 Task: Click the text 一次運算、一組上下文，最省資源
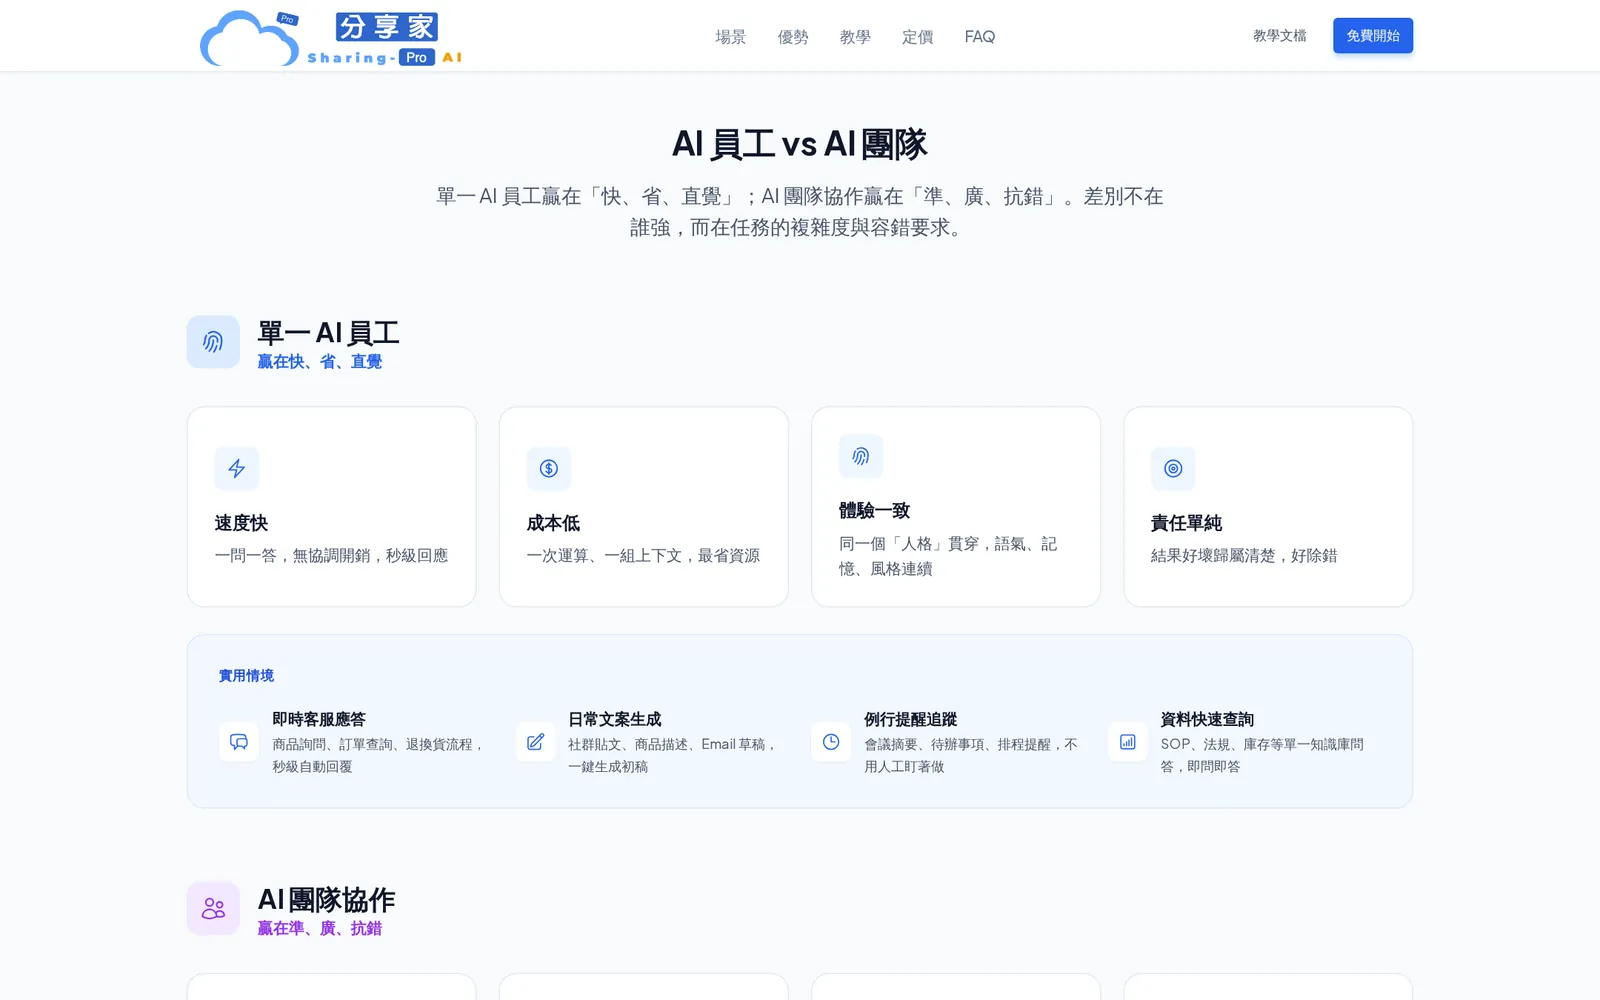pos(643,556)
